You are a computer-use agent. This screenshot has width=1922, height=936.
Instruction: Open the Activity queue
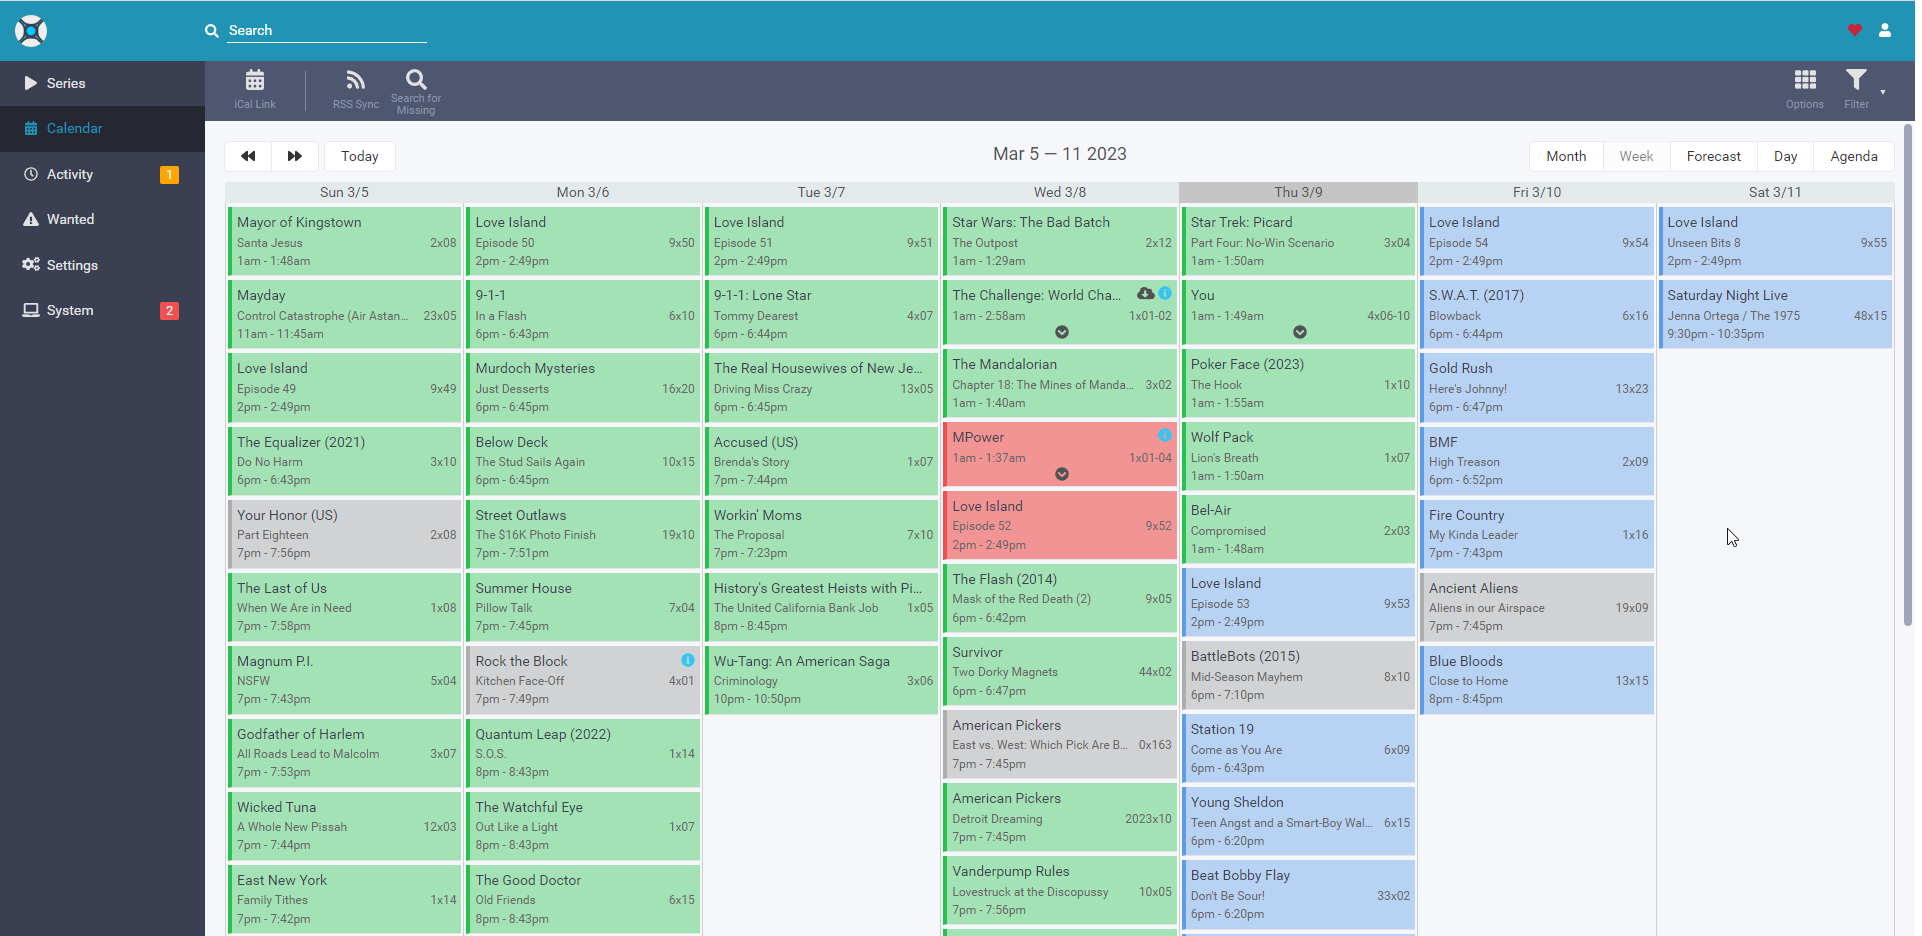click(x=69, y=174)
